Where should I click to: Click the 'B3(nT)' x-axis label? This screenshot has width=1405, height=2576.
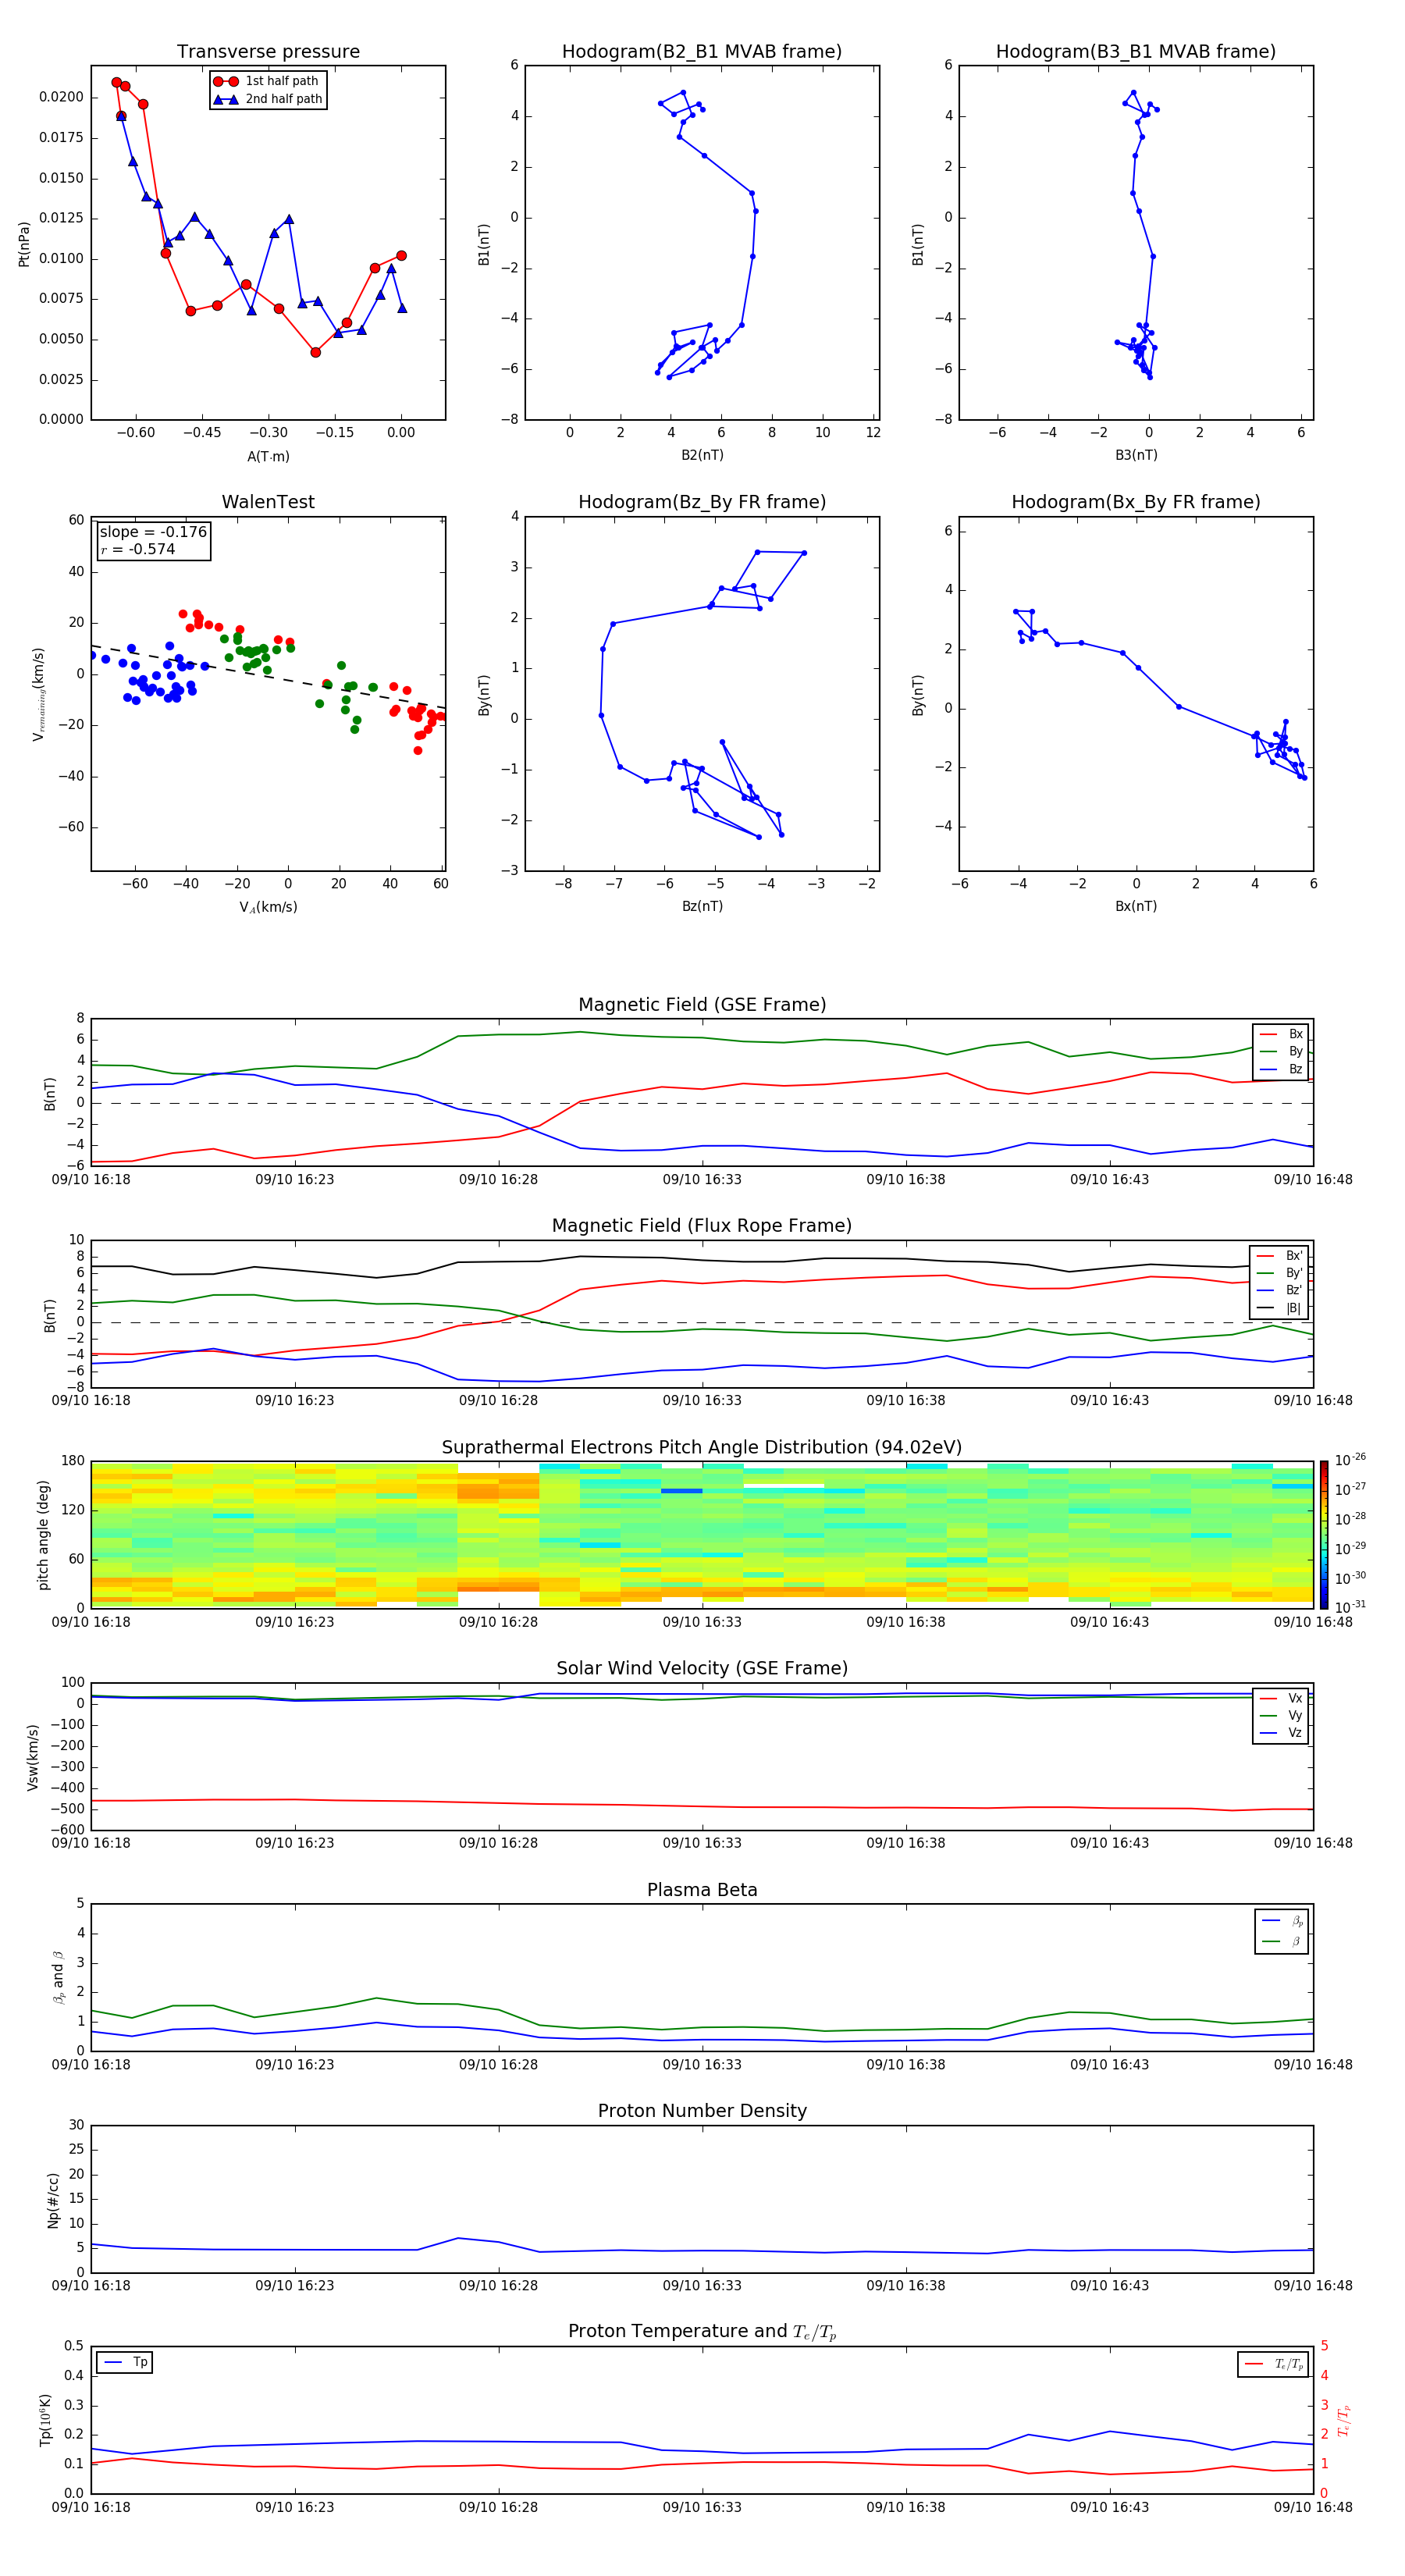1136,455
